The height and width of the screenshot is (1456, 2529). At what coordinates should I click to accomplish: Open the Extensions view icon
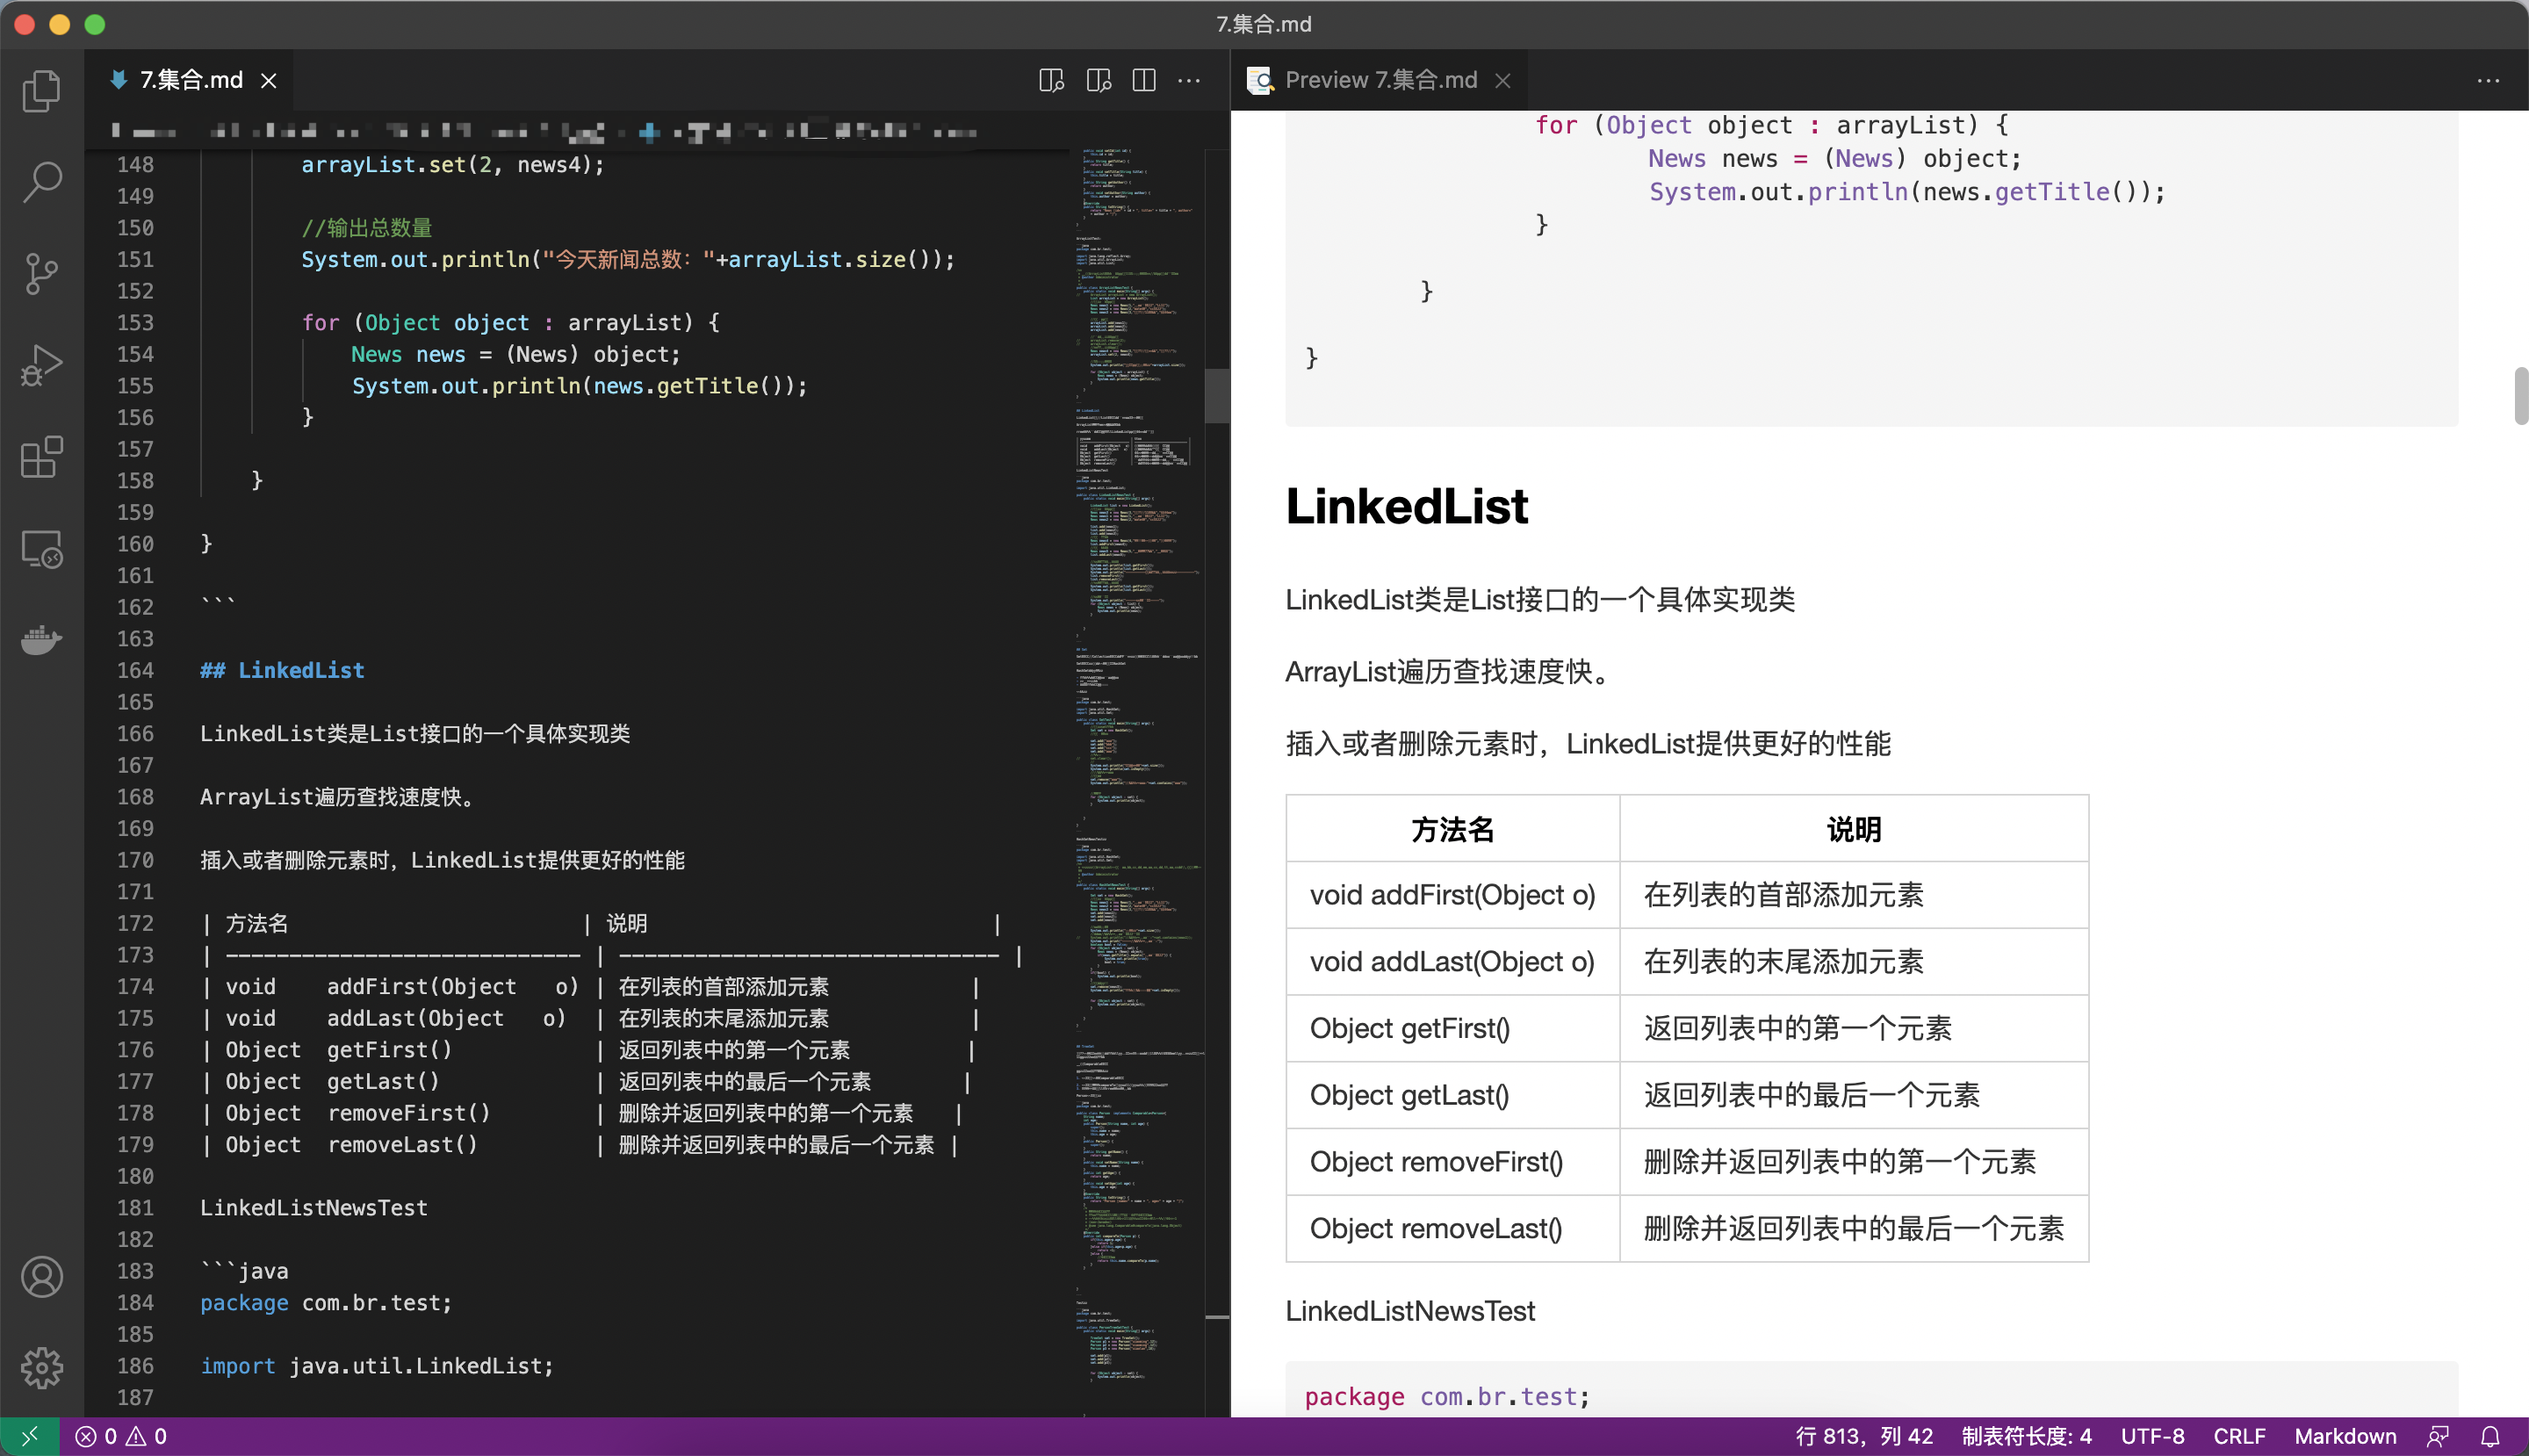[x=41, y=457]
